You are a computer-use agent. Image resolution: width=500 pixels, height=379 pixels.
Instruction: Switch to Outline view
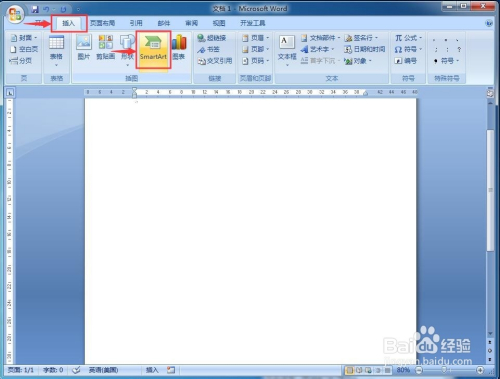point(378,370)
